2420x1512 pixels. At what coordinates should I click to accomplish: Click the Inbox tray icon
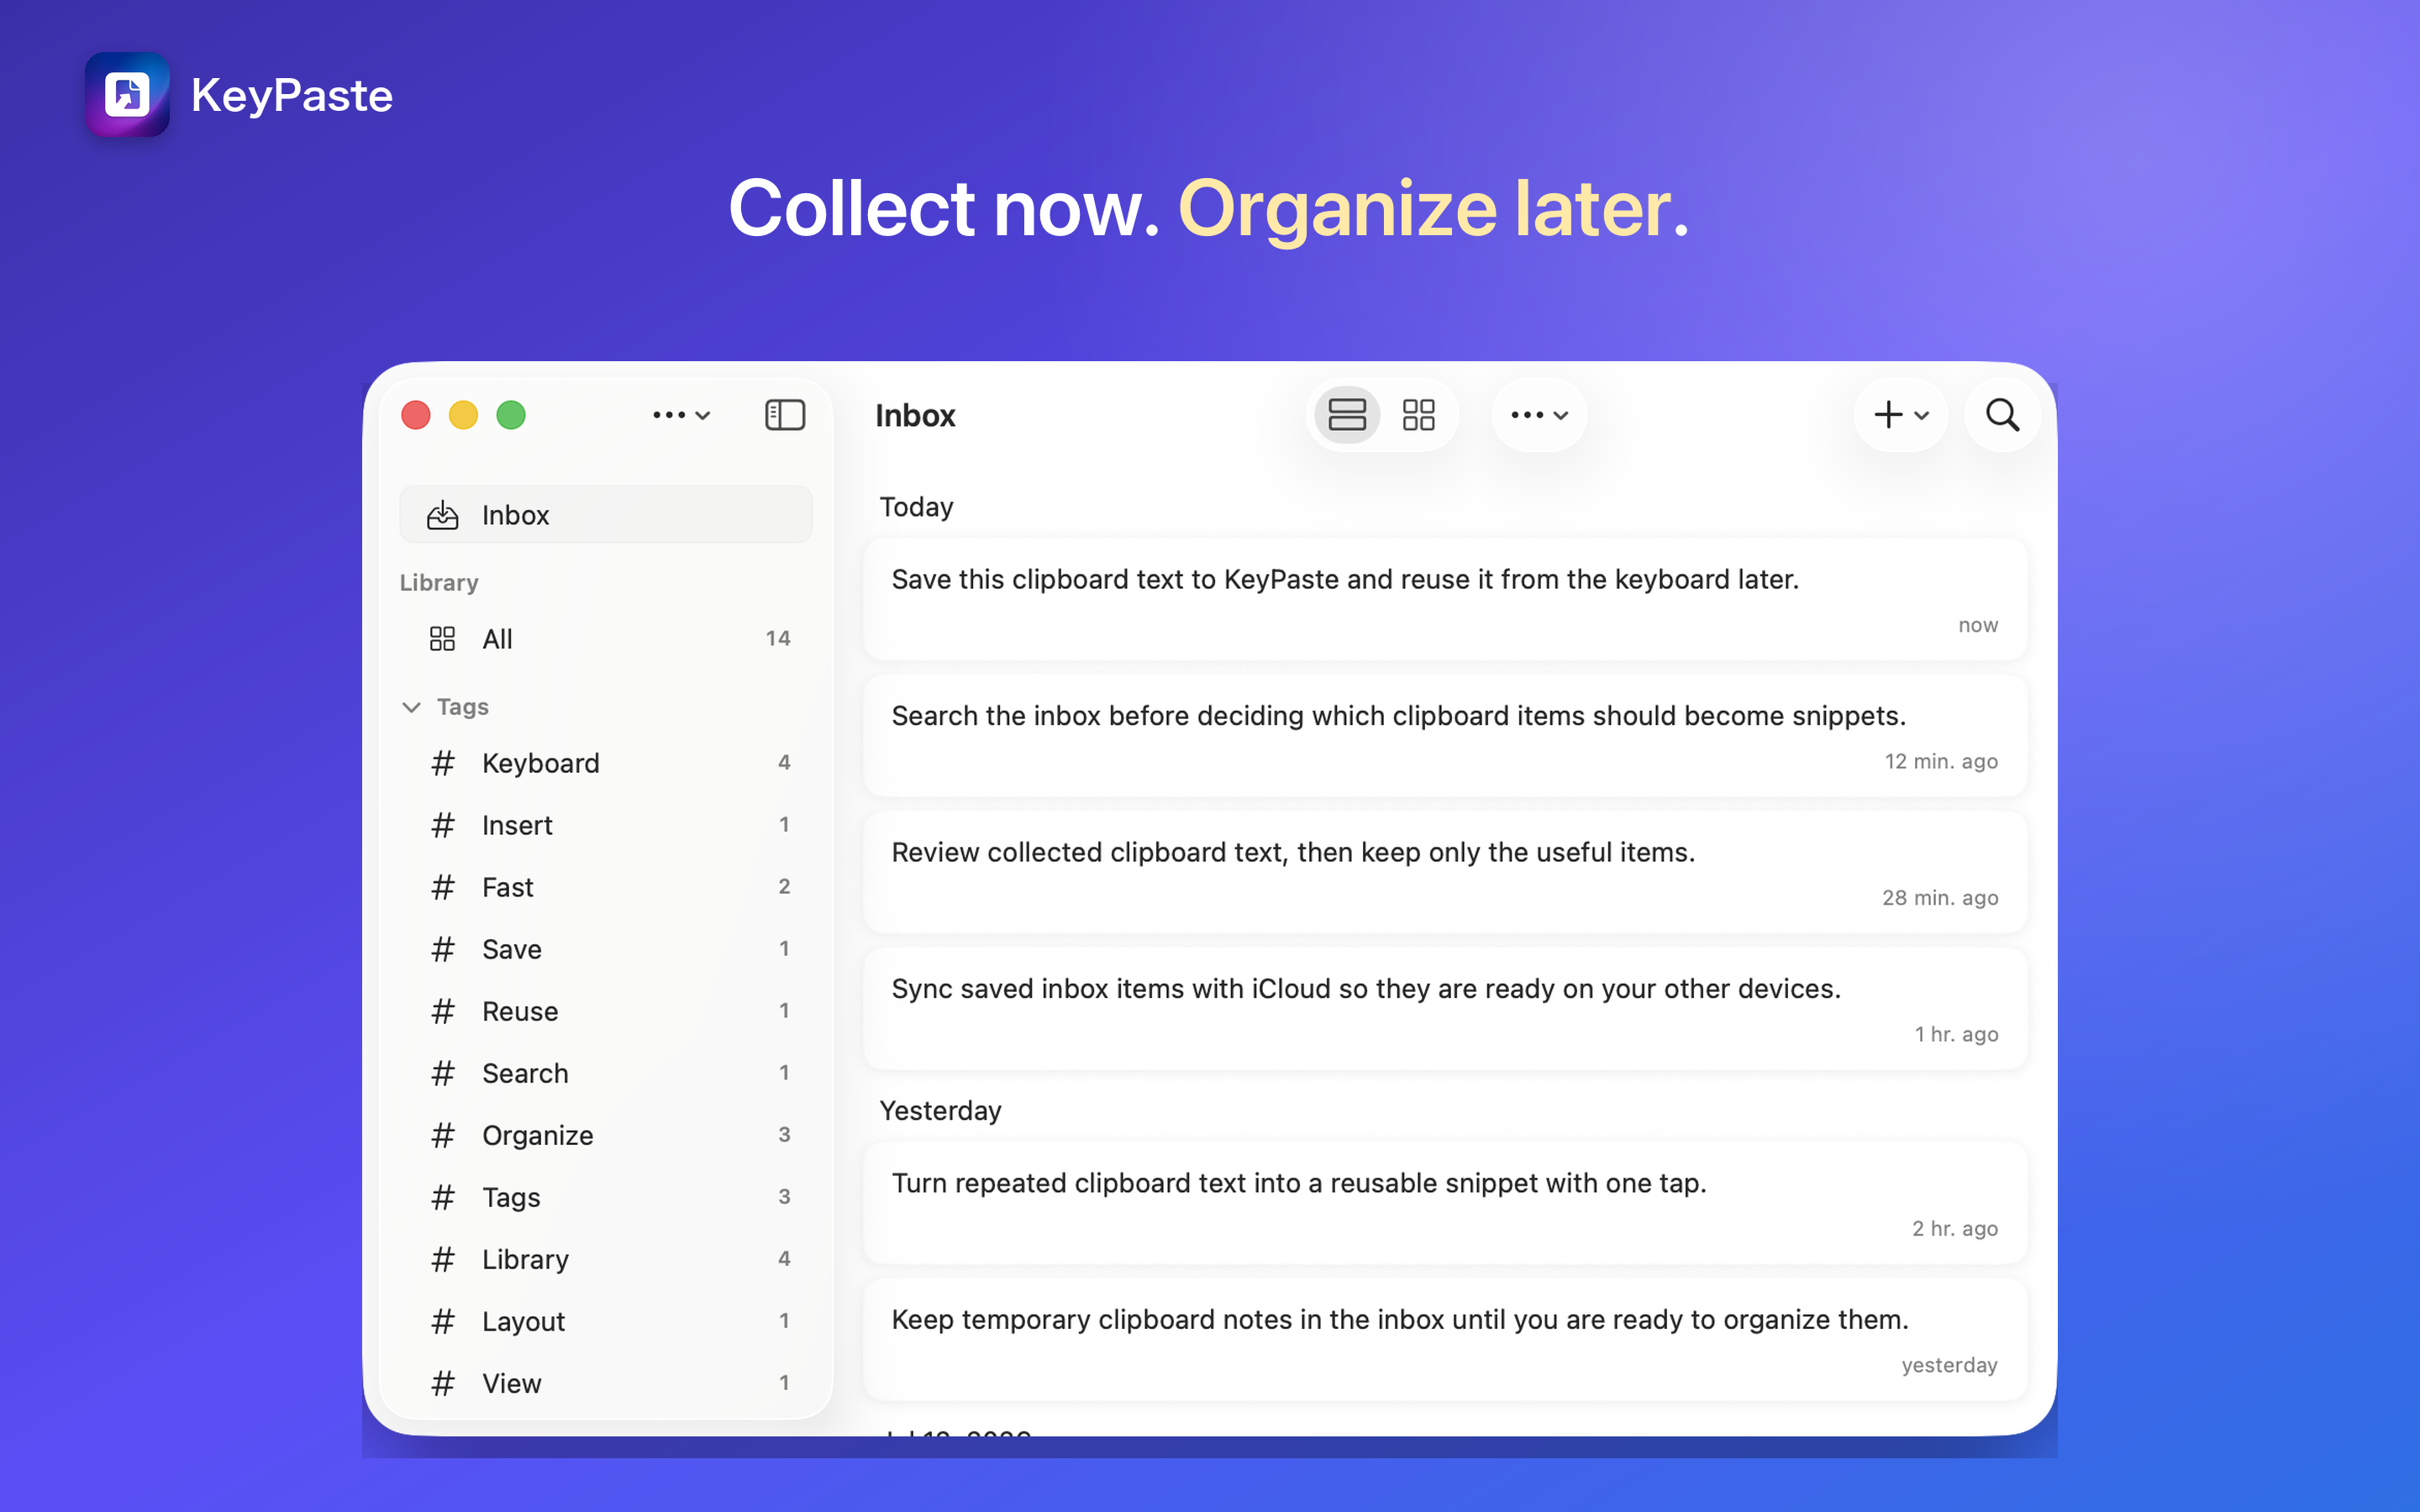(x=442, y=515)
